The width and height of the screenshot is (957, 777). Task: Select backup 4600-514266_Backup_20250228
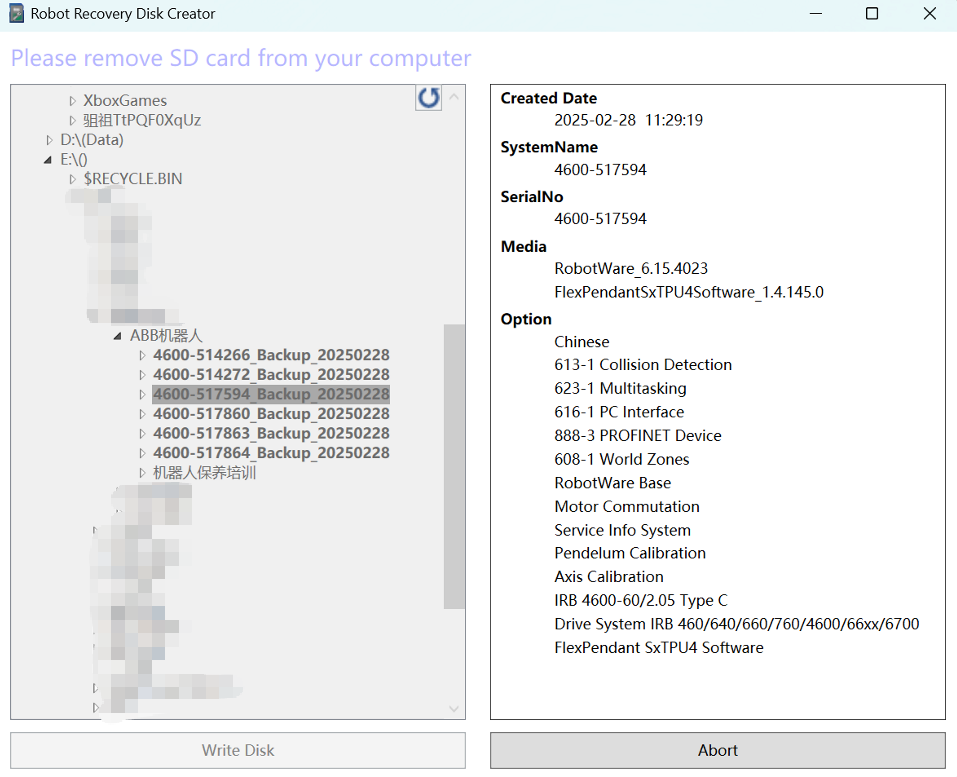pyautogui.click(x=271, y=355)
